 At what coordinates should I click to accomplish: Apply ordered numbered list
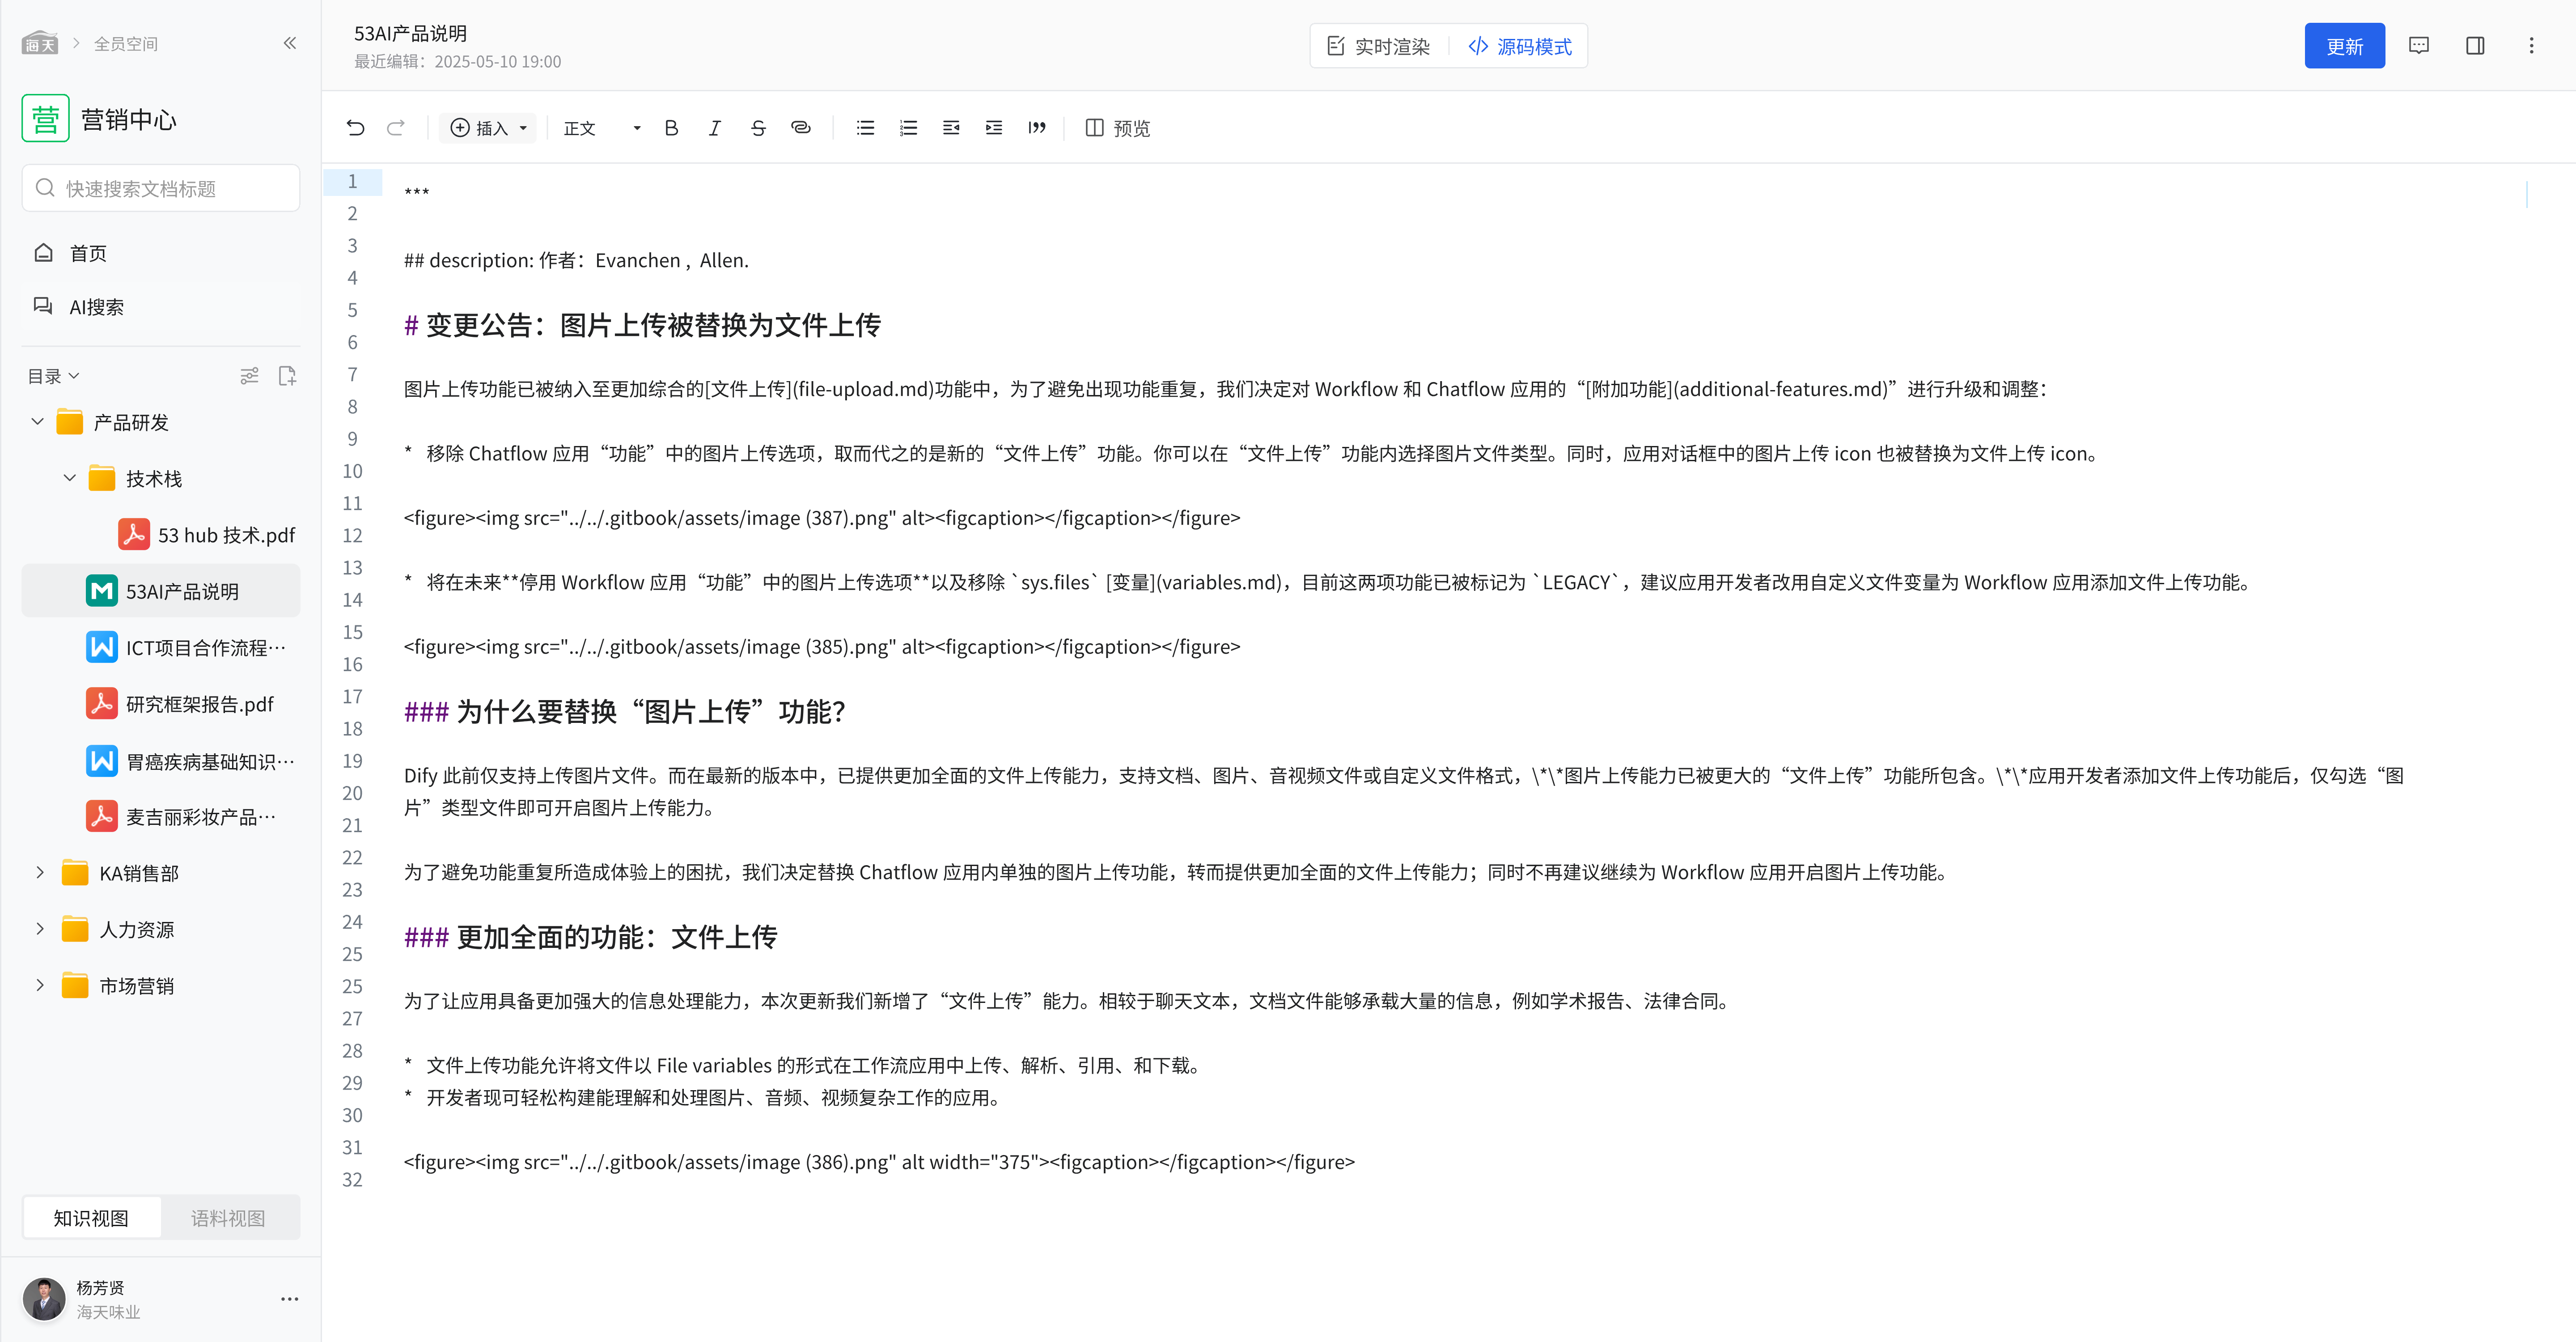(908, 128)
